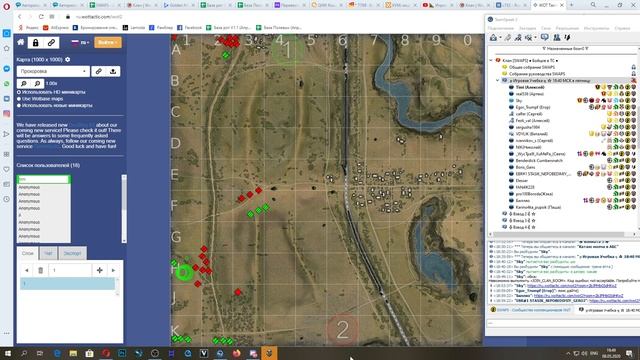Copy map link icon beside map dropdown

pos(98,71)
